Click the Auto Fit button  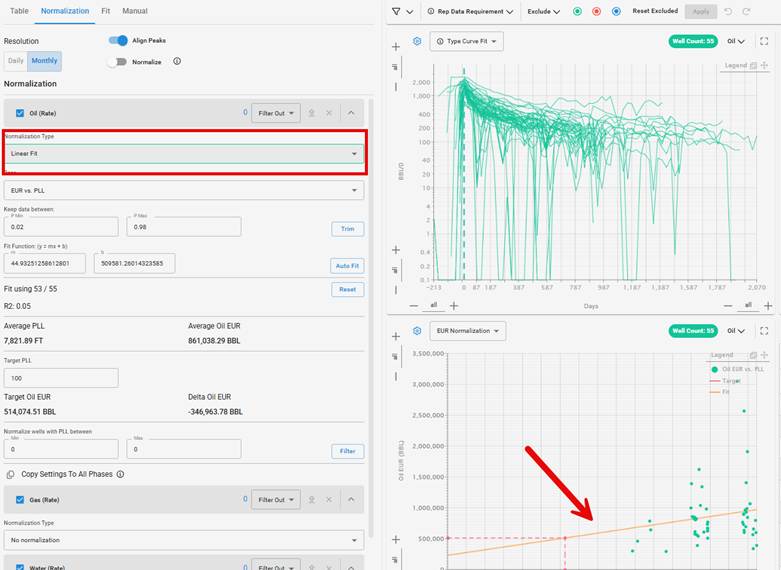tap(347, 266)
